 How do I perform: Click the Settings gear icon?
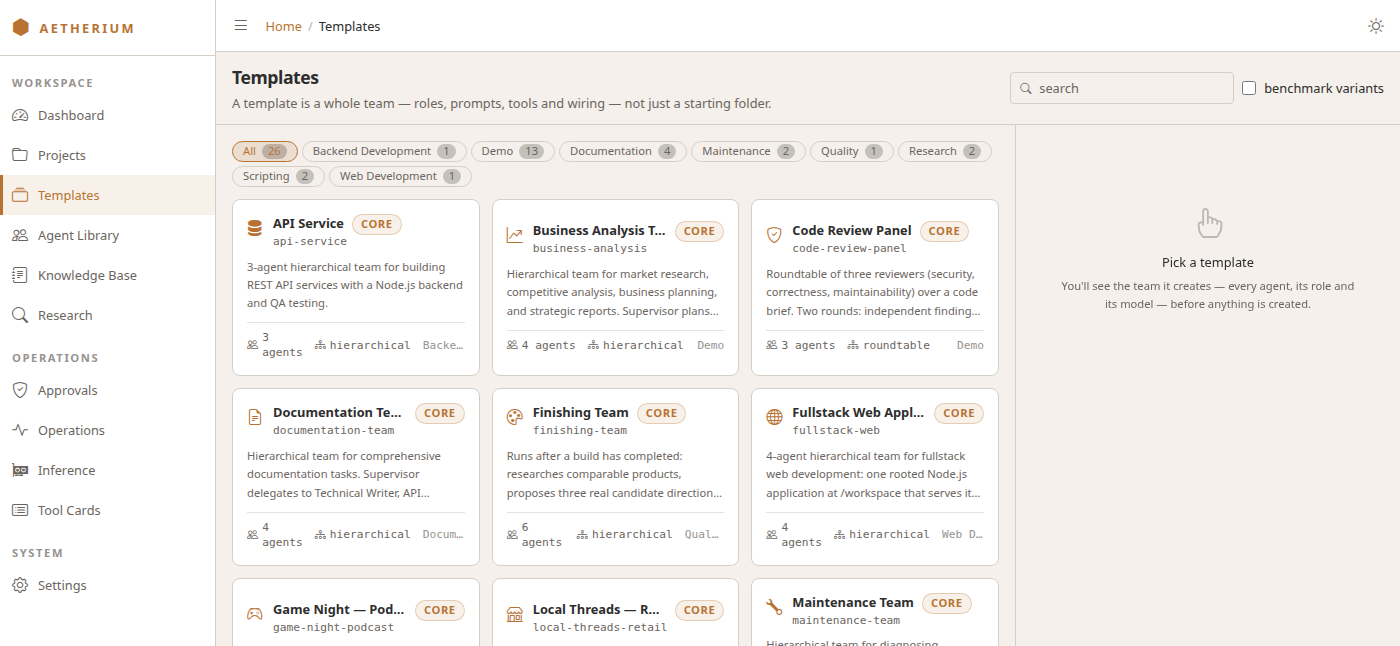tap(20, 585)
